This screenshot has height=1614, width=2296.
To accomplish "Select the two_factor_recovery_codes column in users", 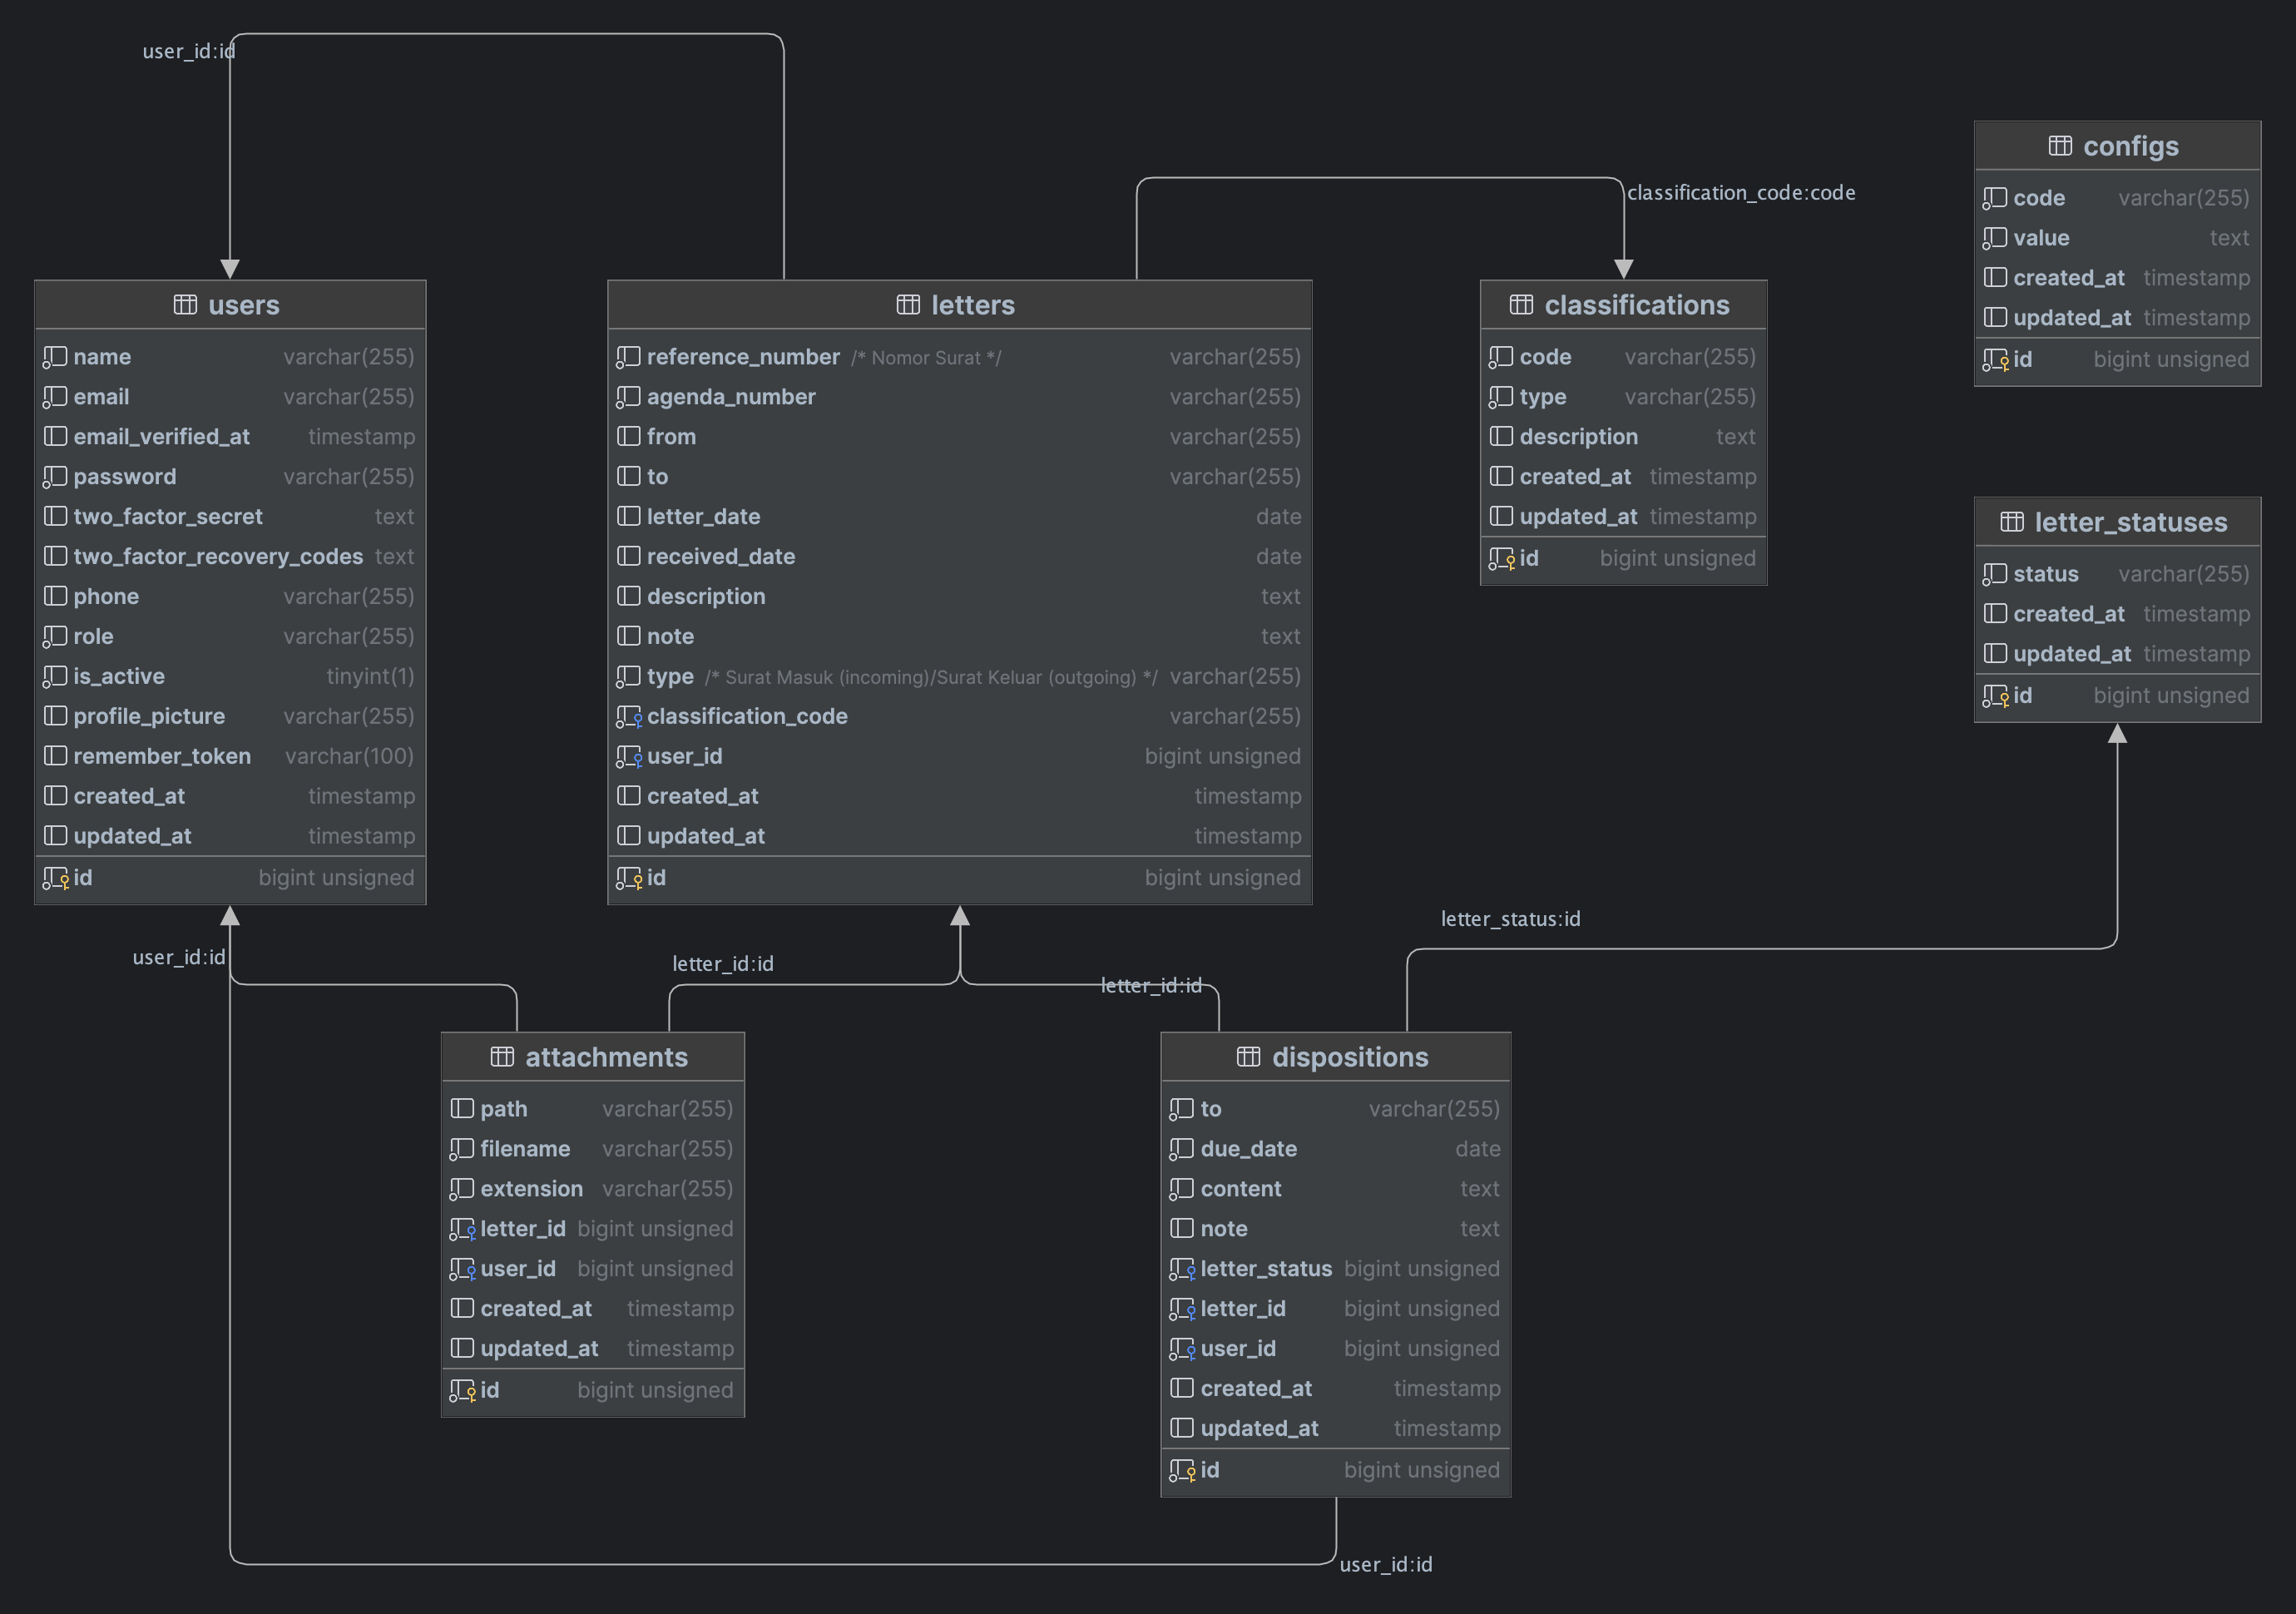I will 217,557.
